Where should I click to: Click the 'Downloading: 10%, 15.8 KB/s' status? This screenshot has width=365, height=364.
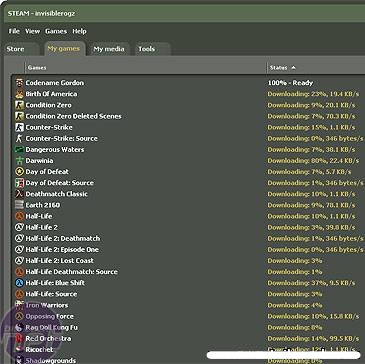pos(313,316)
